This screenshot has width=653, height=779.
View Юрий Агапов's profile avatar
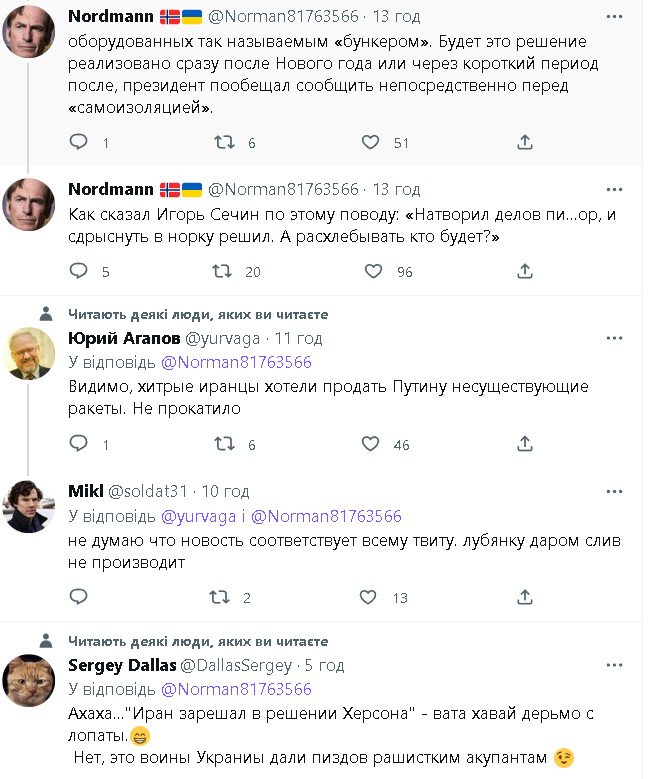(30, 353)
